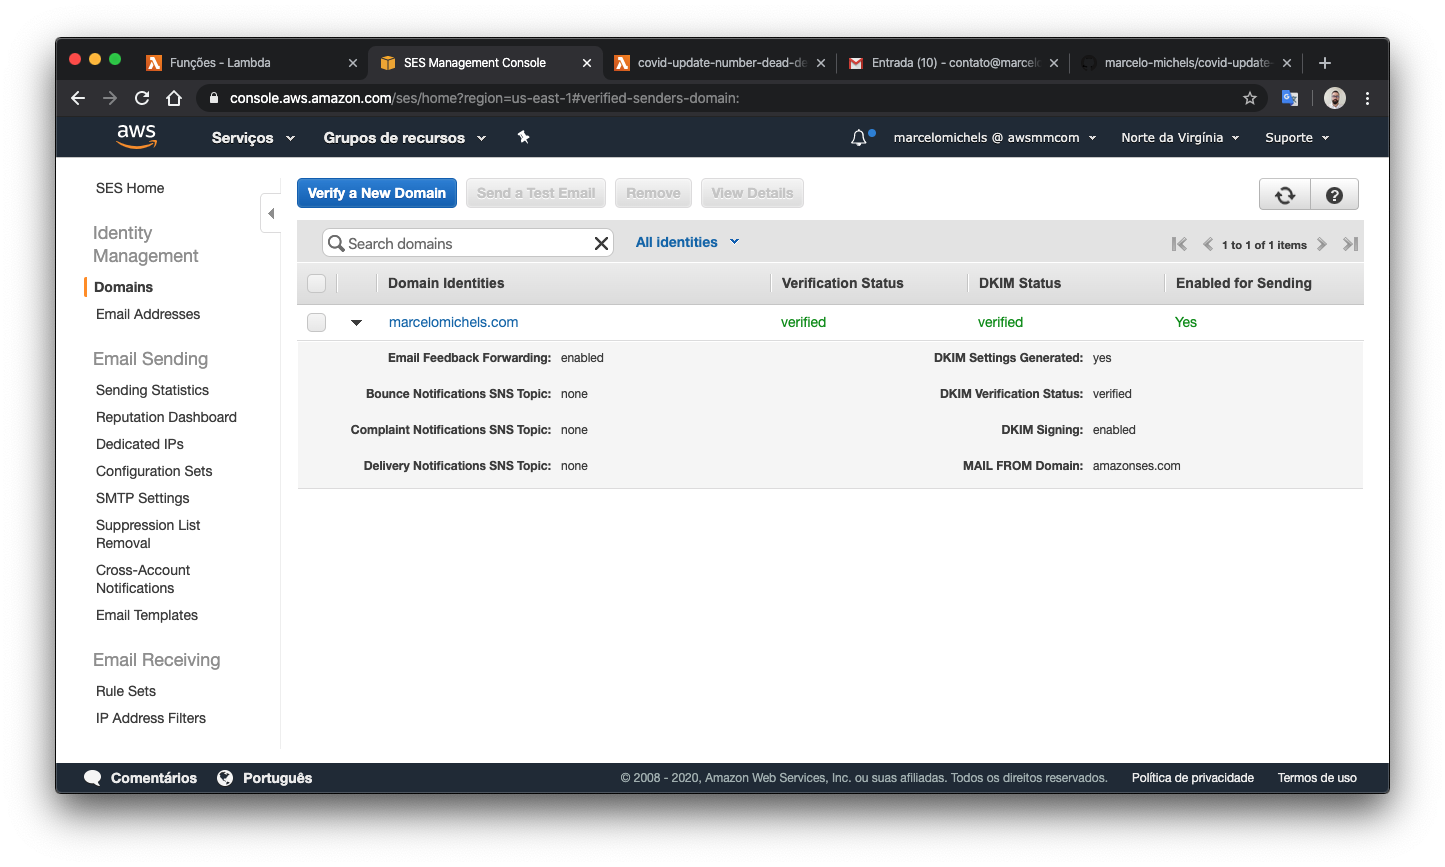The width and height of the screenshot is (1445, 867).
Task: Expand the Serviços menu
Action: 253,138
